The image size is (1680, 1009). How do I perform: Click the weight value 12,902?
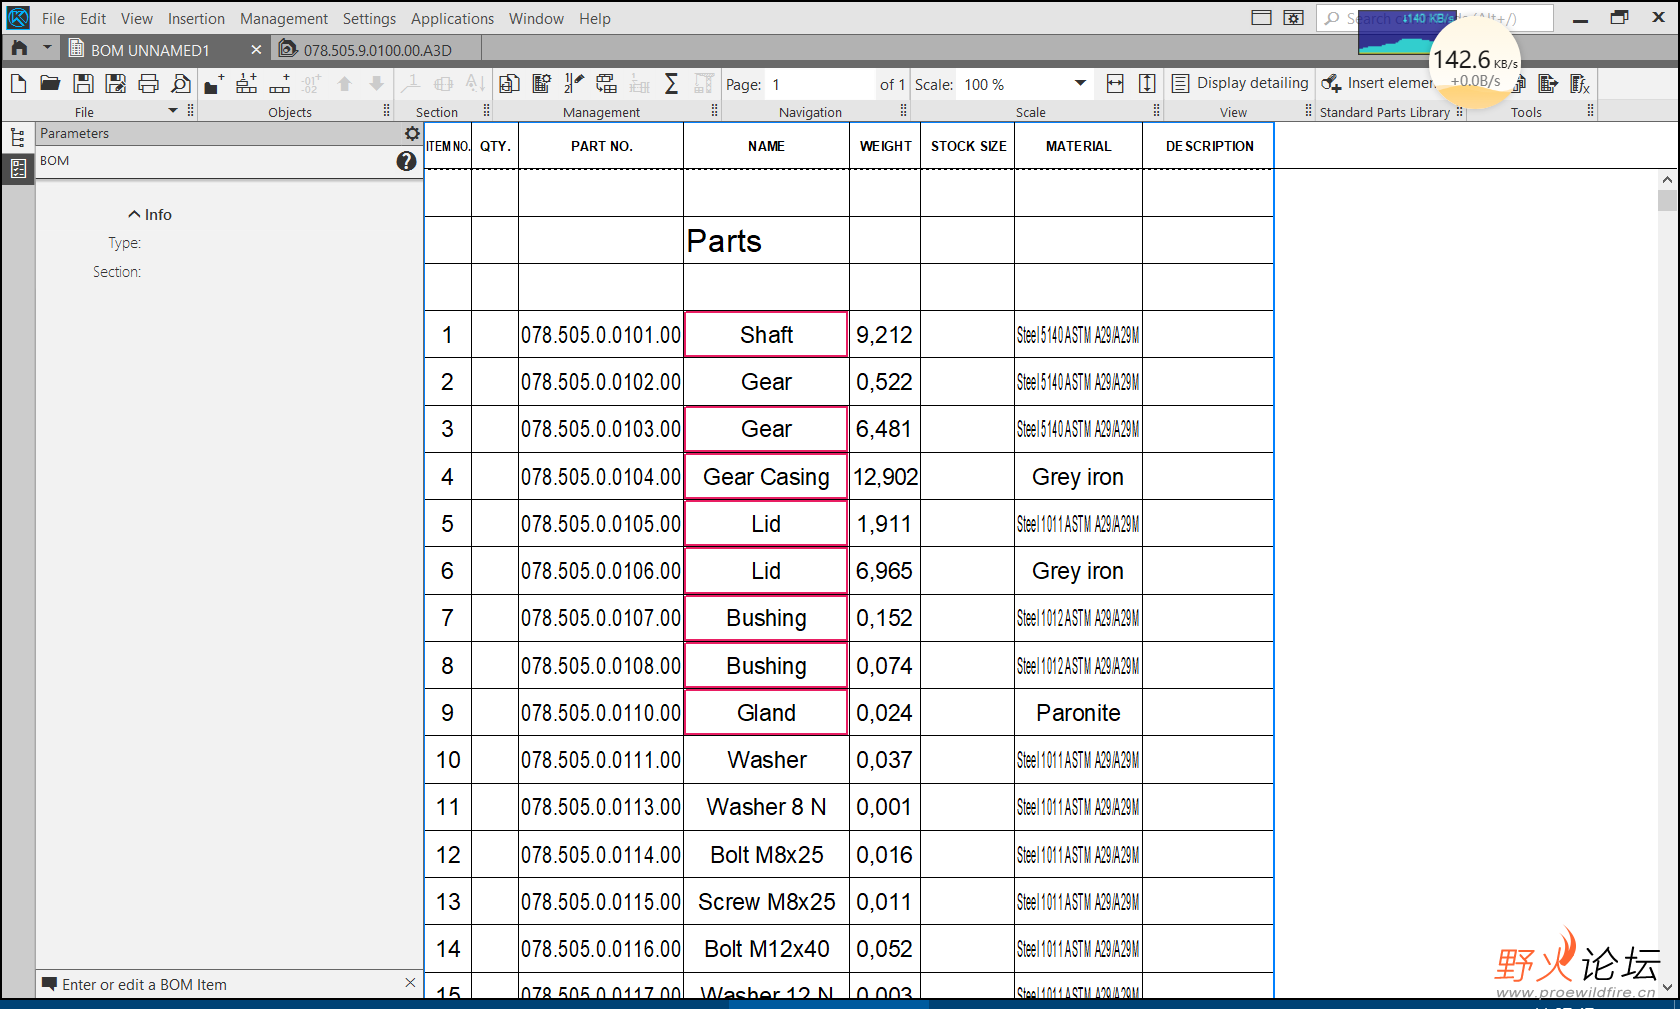885,476
